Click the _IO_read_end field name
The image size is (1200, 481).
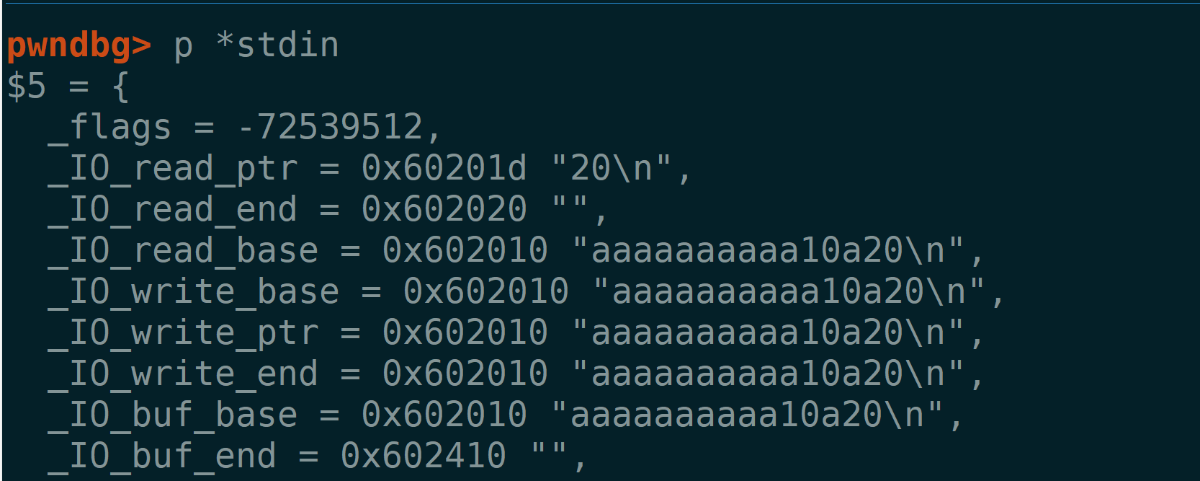tap(173, 210)
